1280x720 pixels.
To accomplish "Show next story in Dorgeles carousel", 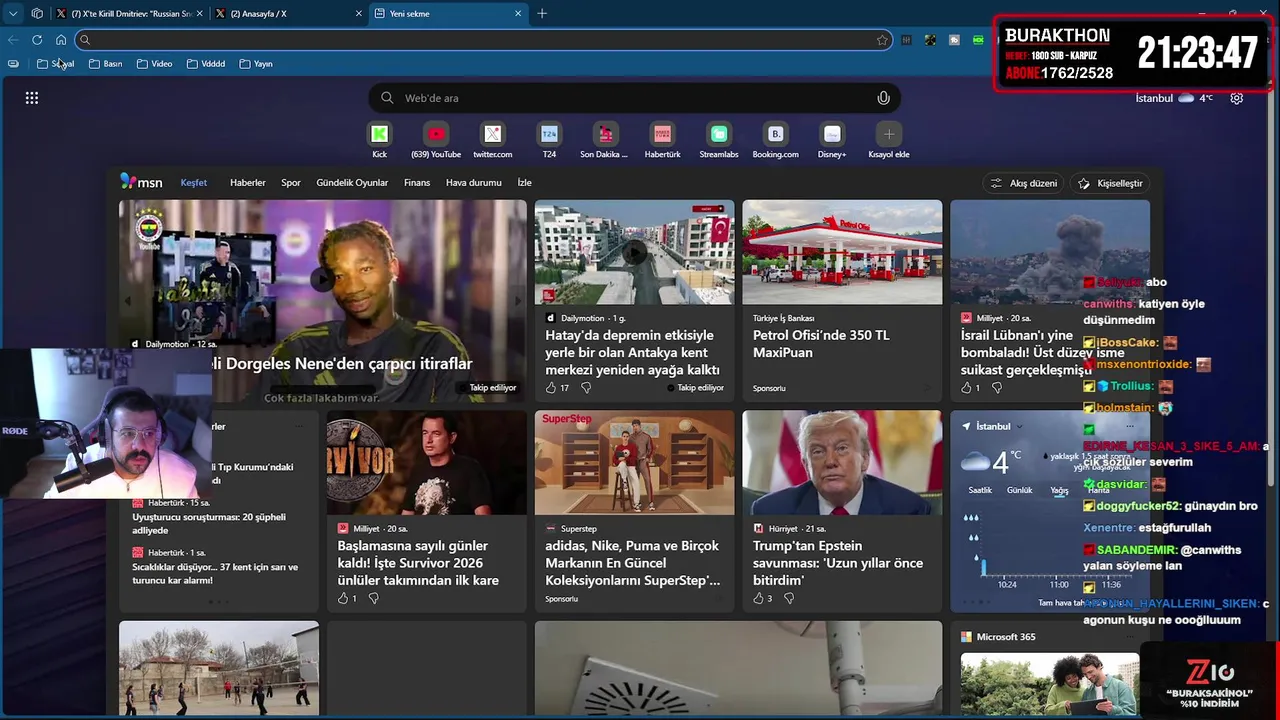I will [x=517, y=301].
